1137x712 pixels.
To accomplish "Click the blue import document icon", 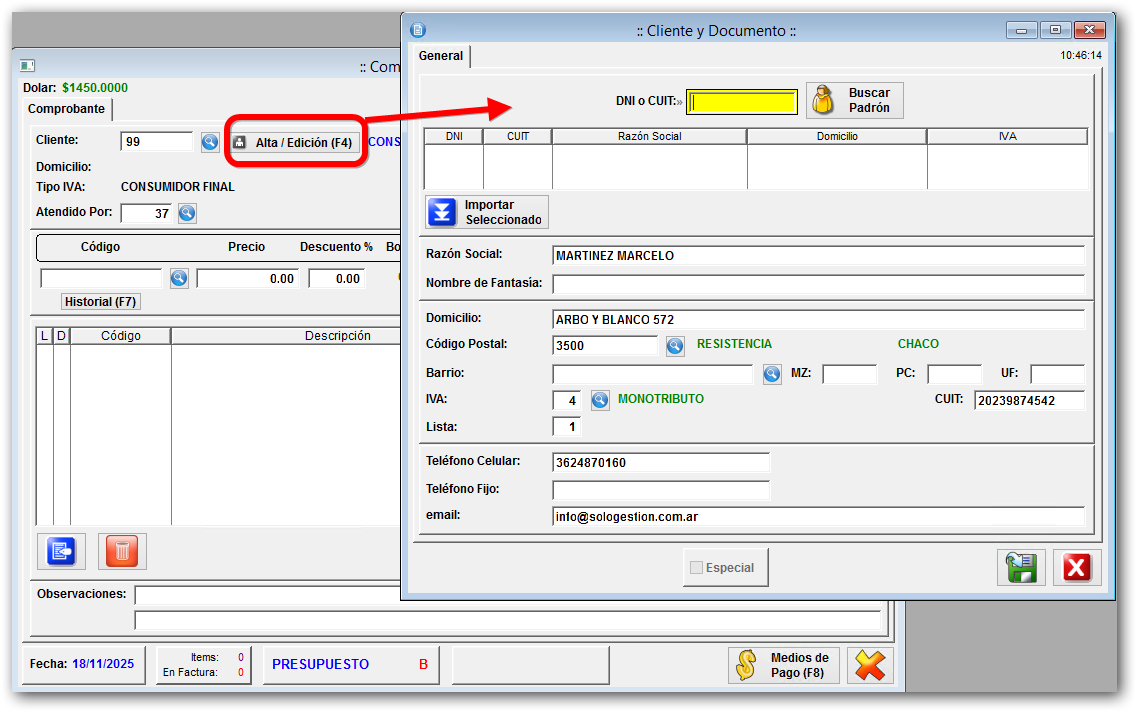I will [61, 551].
